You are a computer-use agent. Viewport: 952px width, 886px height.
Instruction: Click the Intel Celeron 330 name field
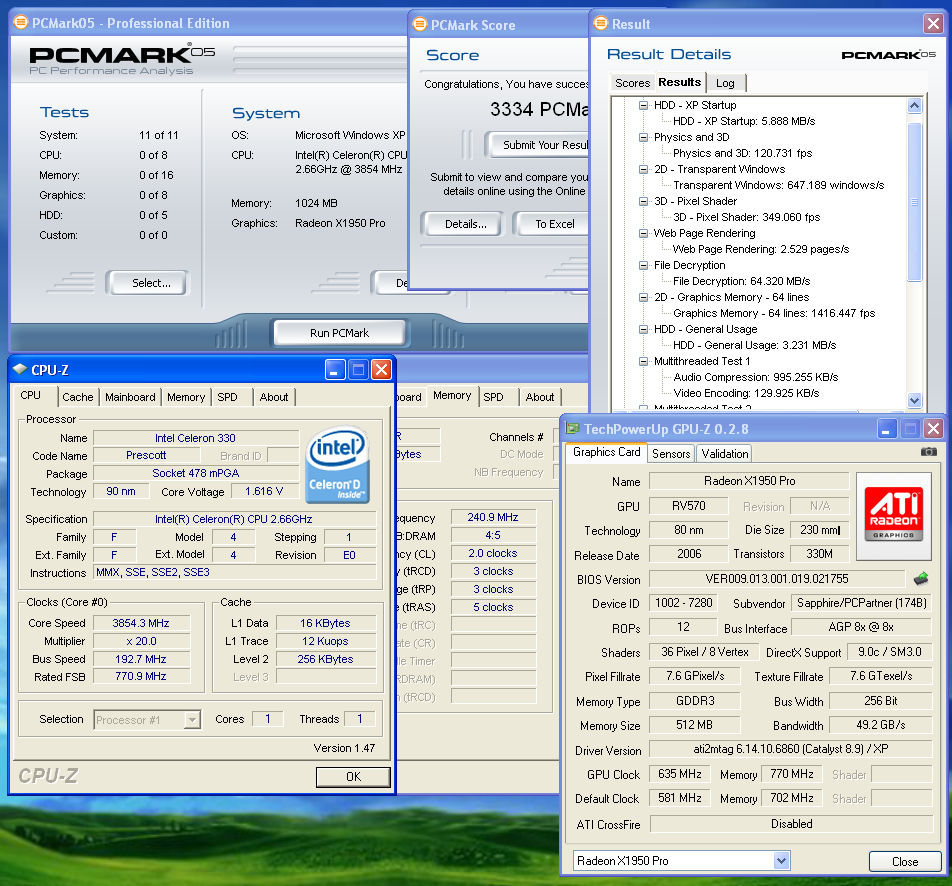pyautogui.click(x=196, y=438)
